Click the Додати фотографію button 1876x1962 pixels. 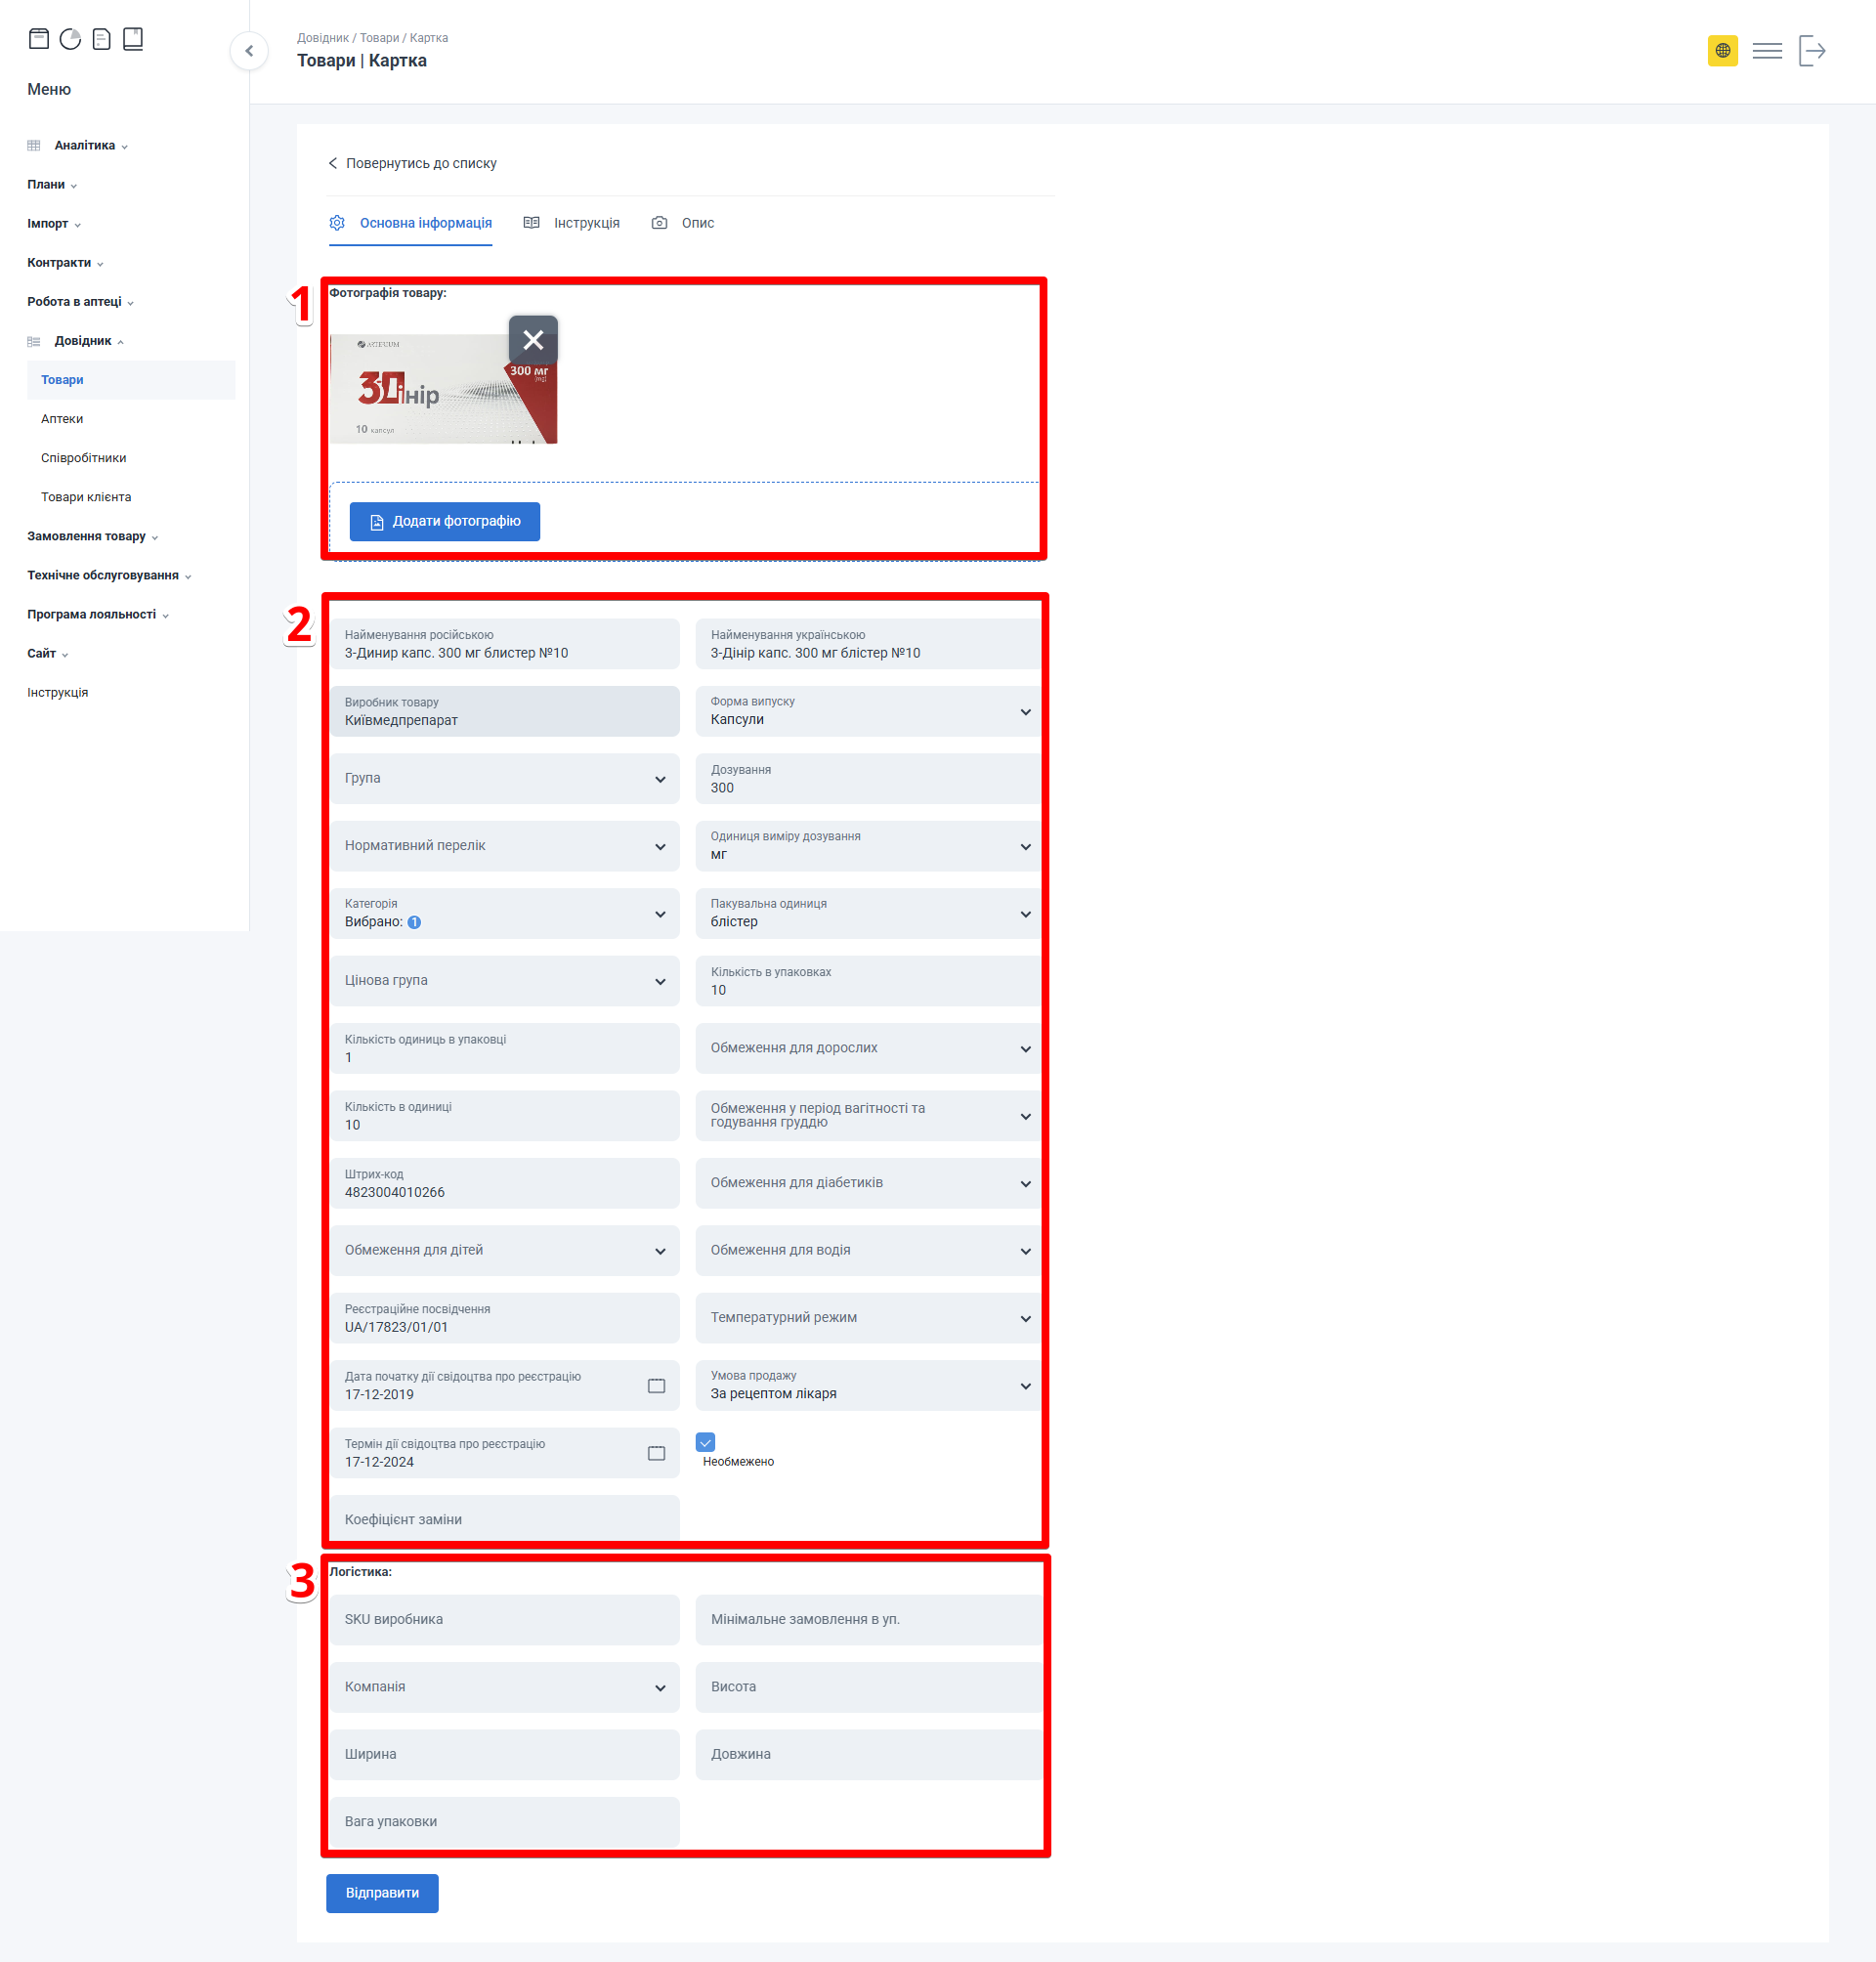444,522
